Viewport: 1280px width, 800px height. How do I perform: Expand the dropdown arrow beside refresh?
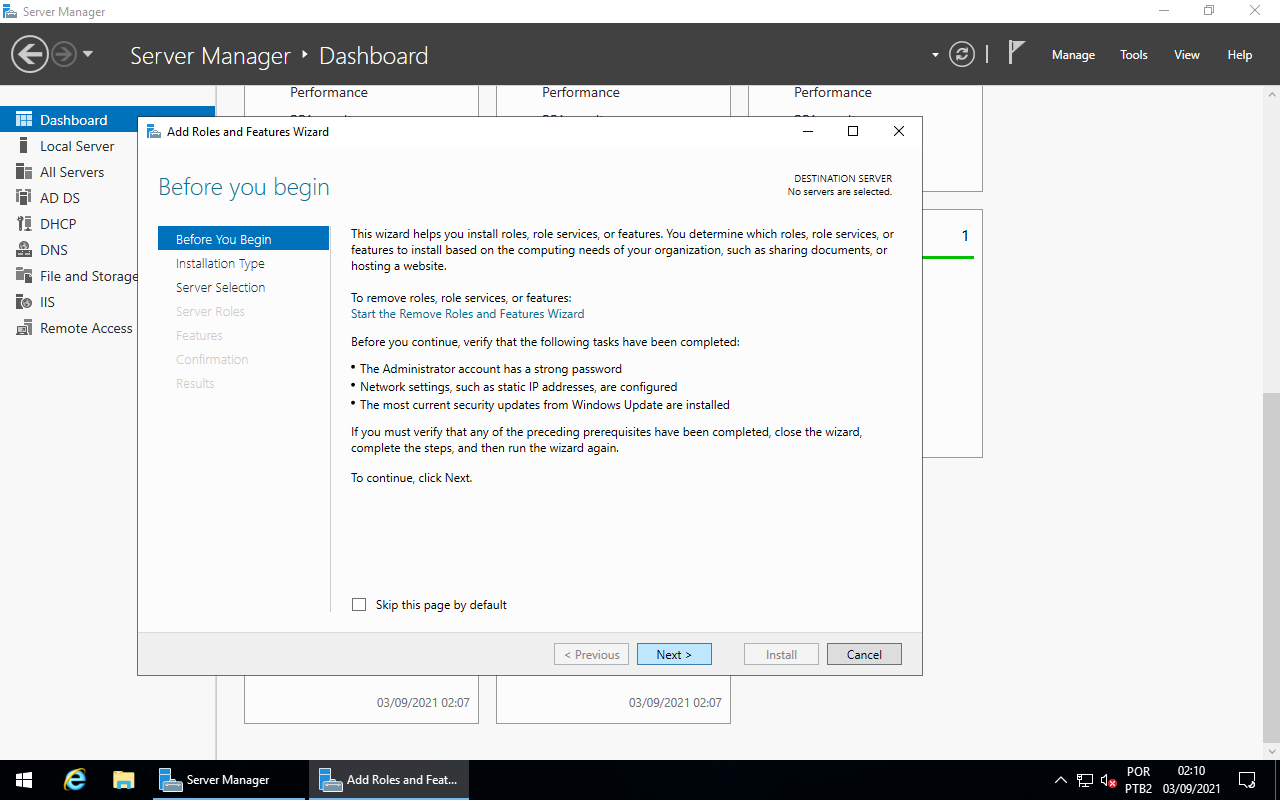(935, 55)
